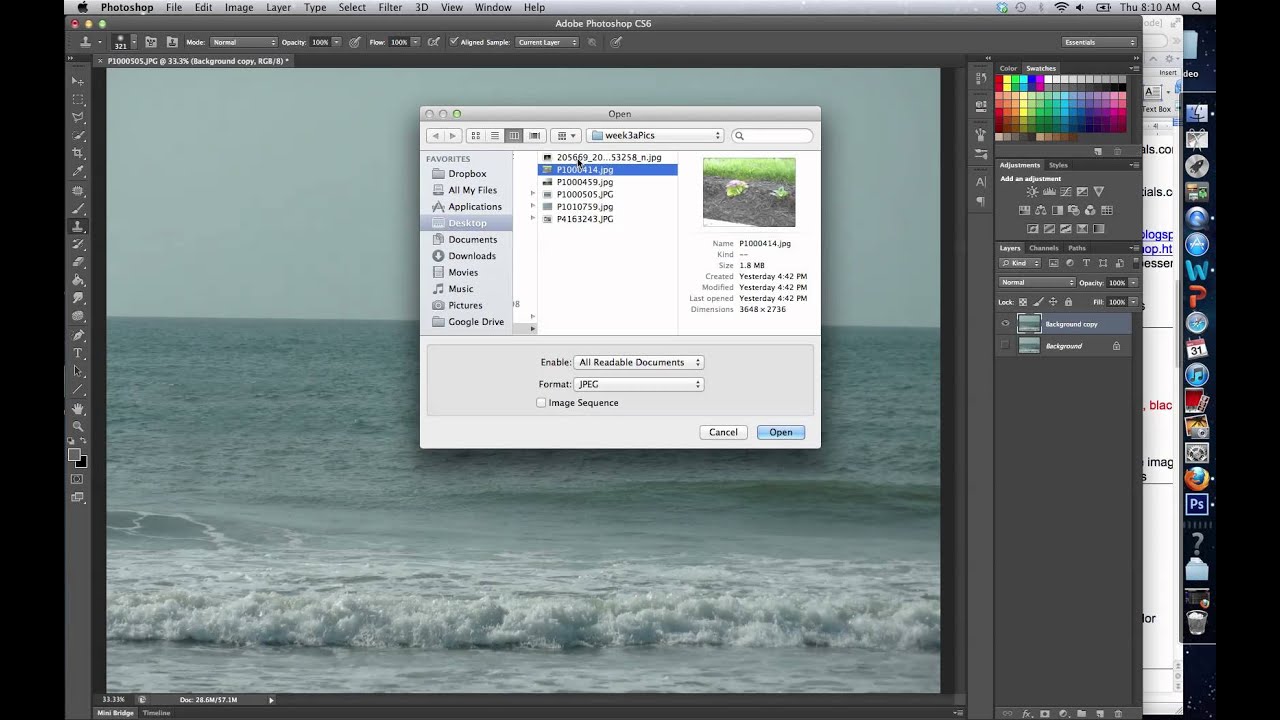
Task: Select the Zoom tool in toolbox
Action: tap(78, 427)
